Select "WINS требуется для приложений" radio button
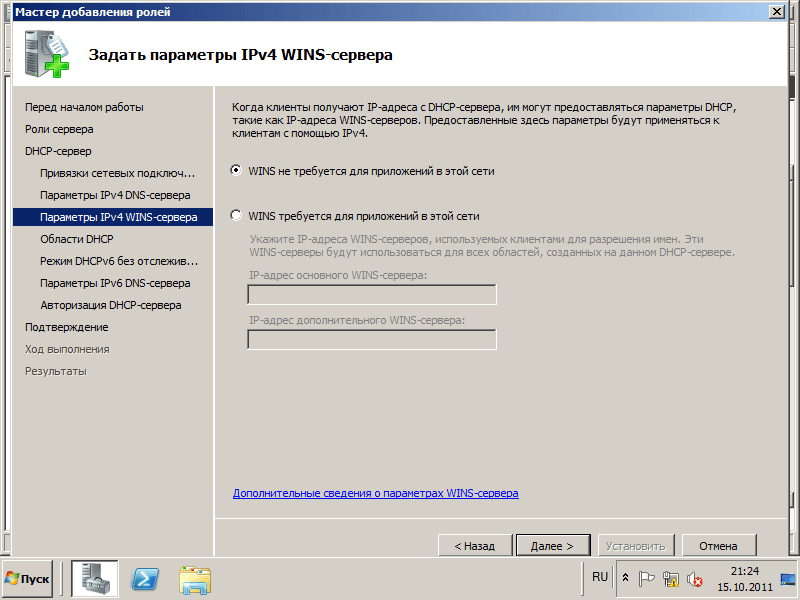Viewport: 800px width, 600px height. (236, 215)
